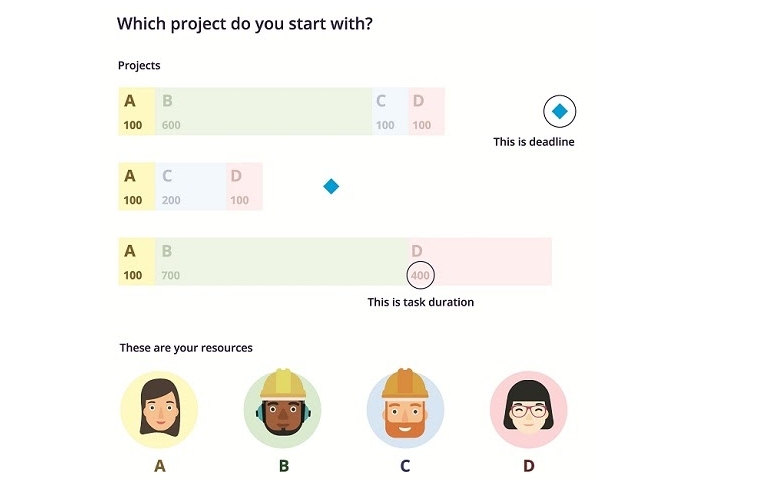783x480 pixels.
Task: Click the "This is task duration" caption
Action: point(420,302)
